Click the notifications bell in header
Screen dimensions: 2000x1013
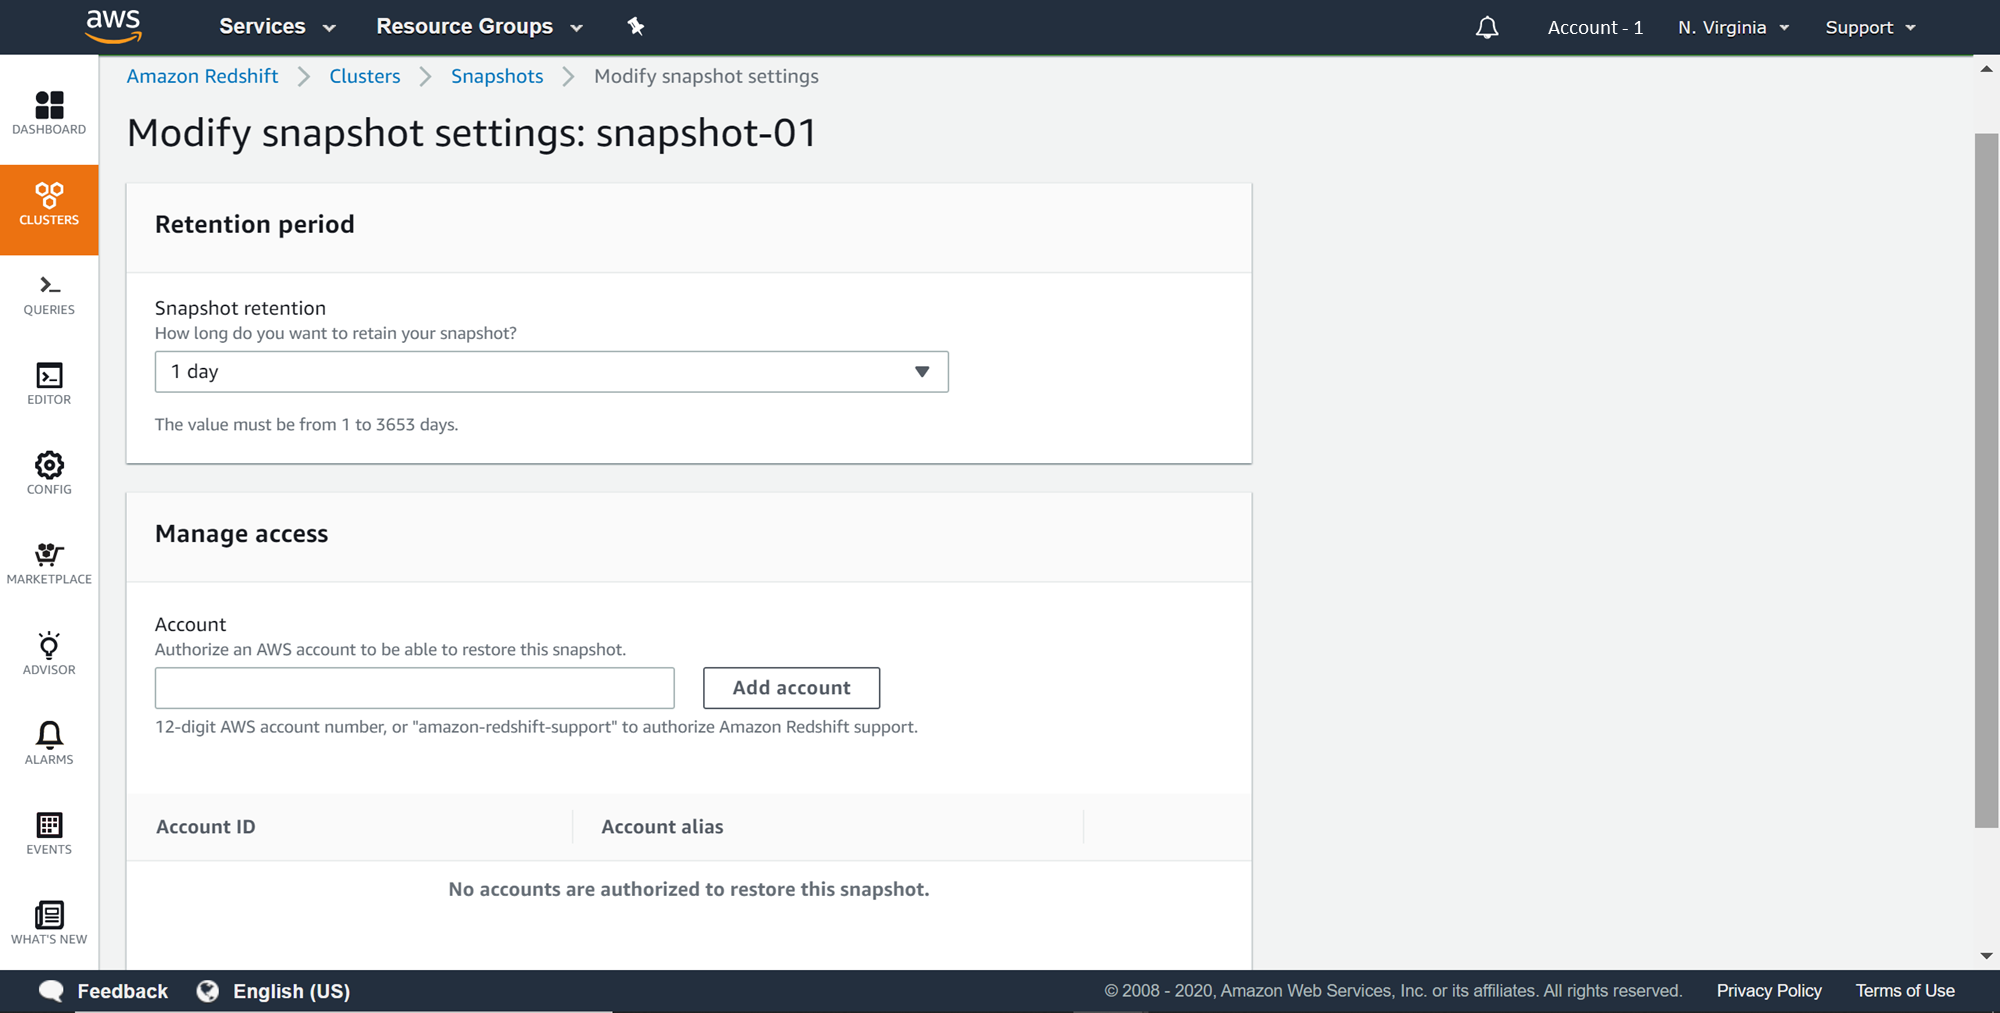1487,27
